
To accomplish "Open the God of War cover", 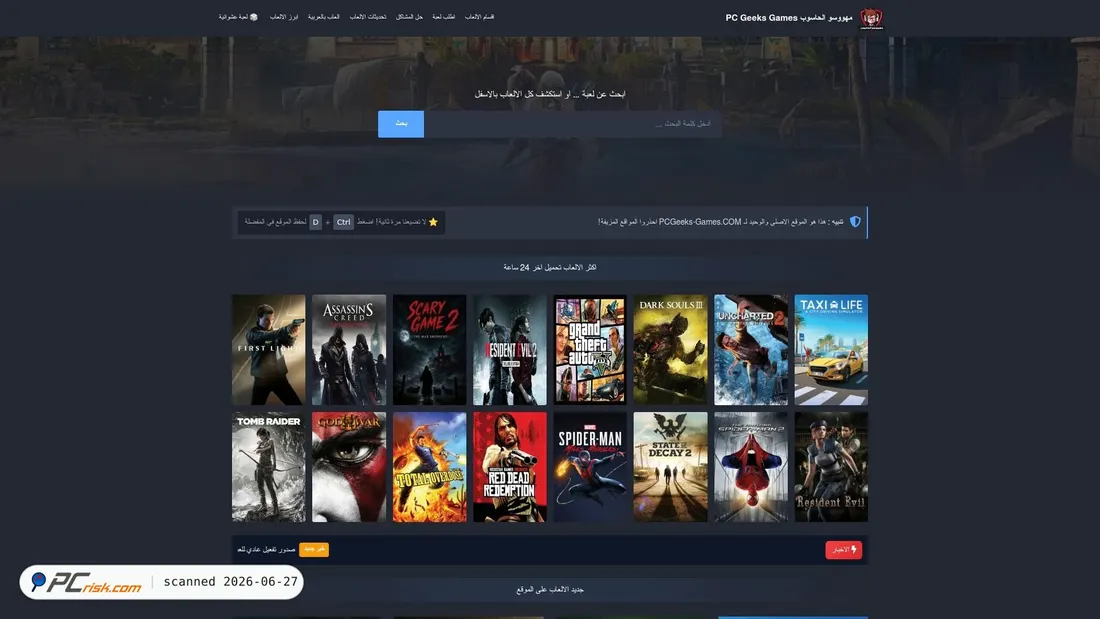I will [349, 467].
